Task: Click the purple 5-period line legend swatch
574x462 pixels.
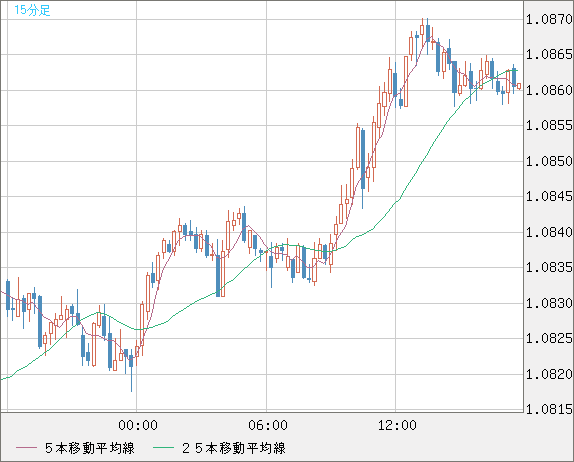Action: [x=26, y=448]
